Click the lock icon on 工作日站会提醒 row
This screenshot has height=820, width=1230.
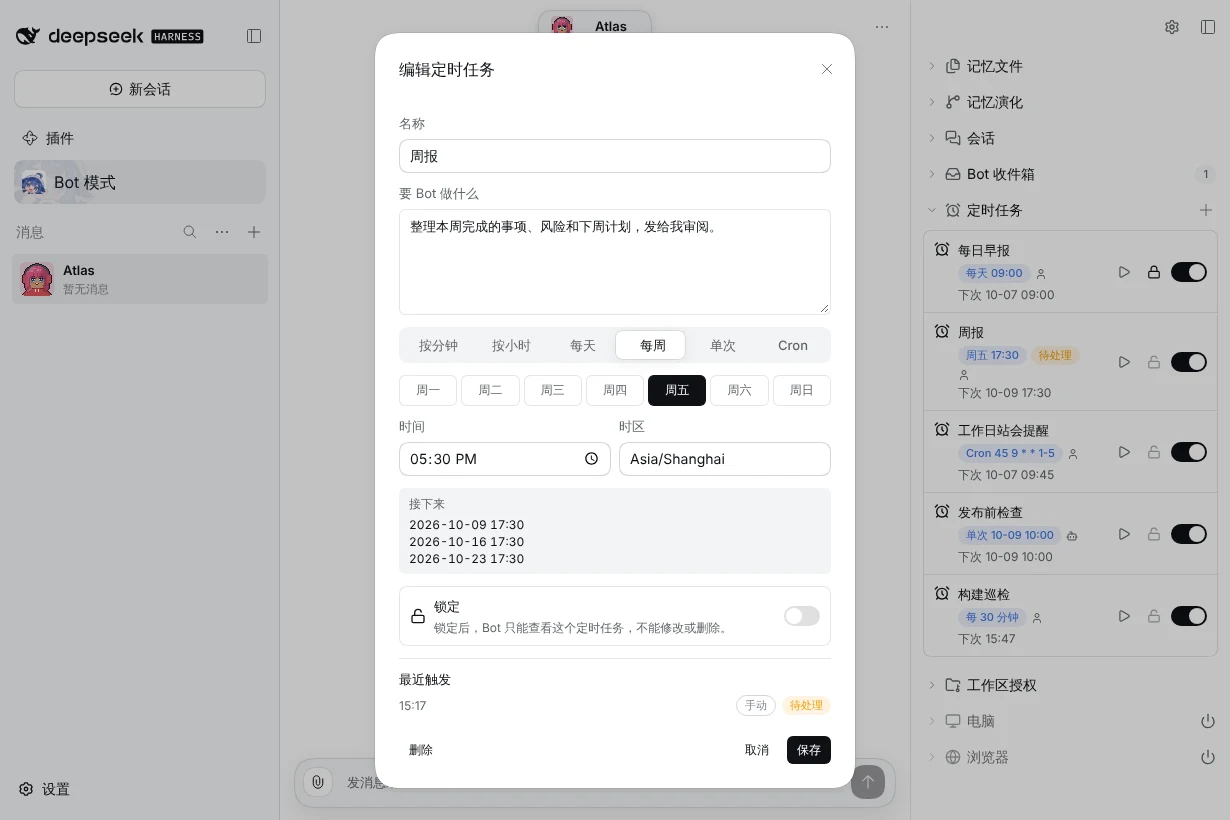pyautogui.click(x=1154, y=452)
